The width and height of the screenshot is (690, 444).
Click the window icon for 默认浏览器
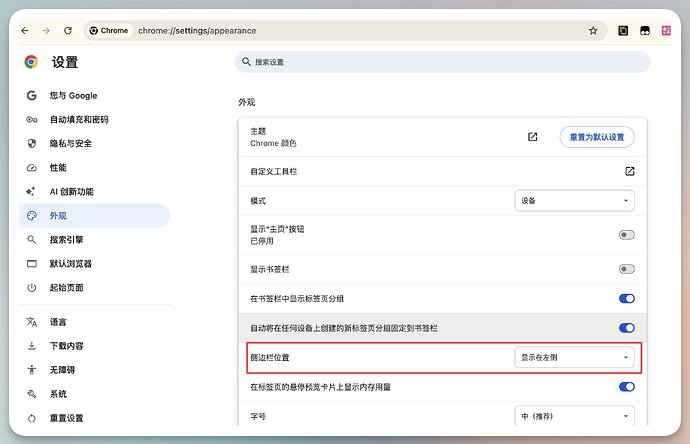32,264
